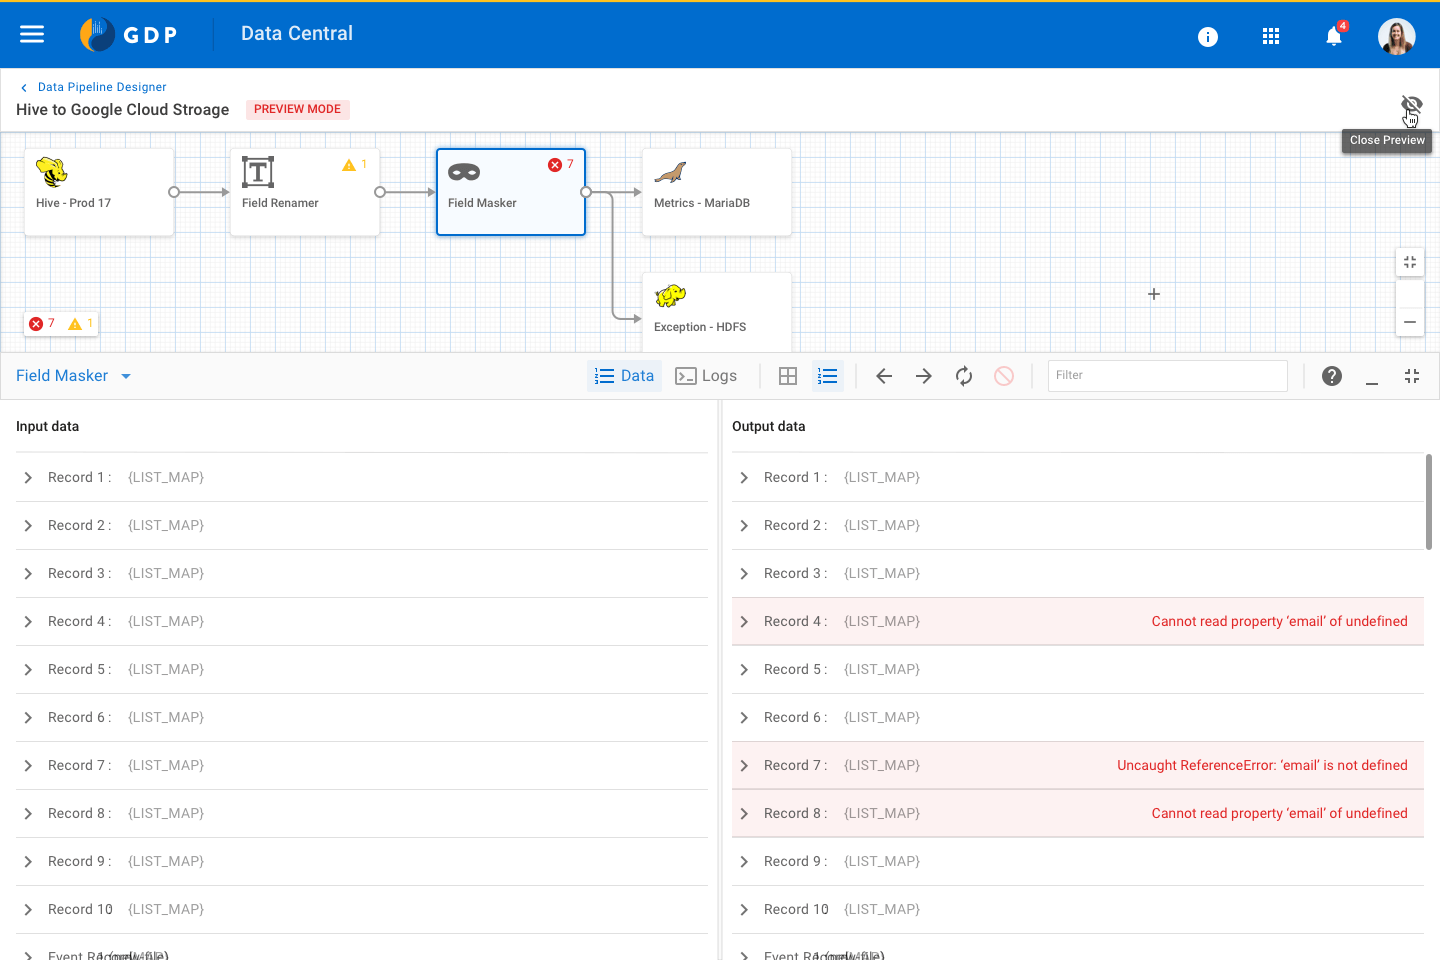The image size is (1440, 960).
Task: Expand input Record 1 row
Action: [28, 478]
